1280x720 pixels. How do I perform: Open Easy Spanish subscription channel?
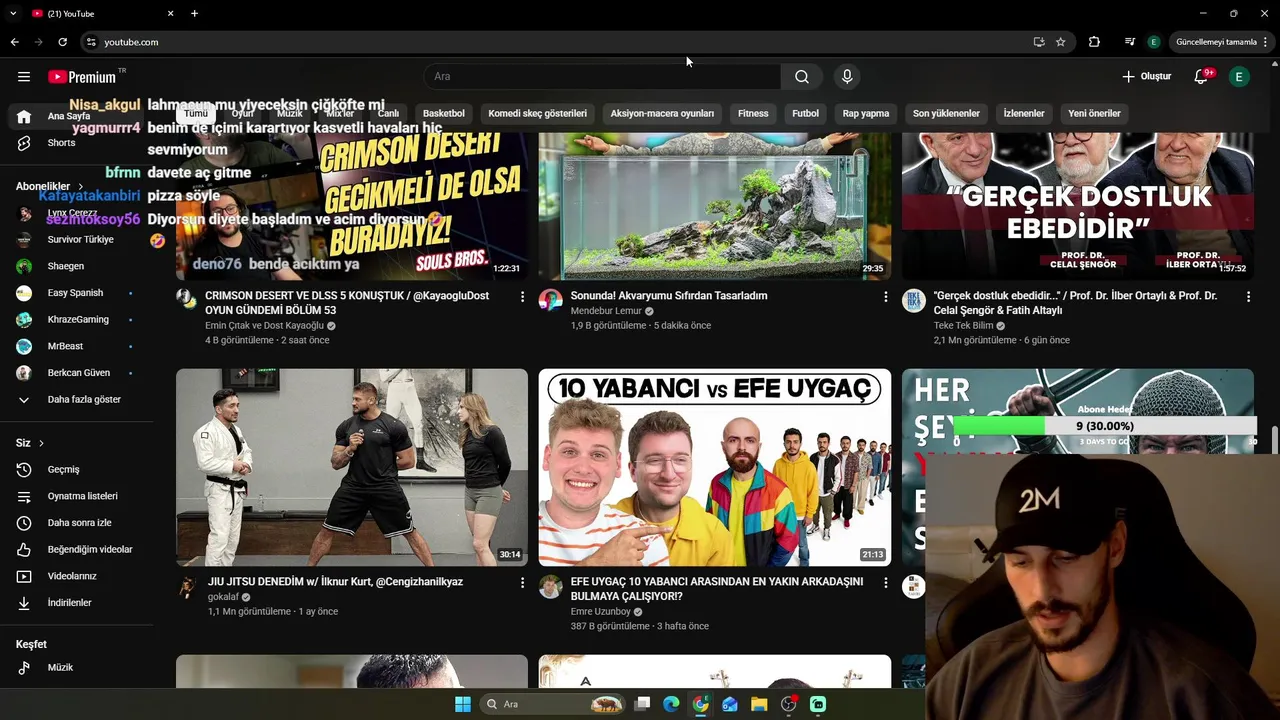tap(76, 293)
